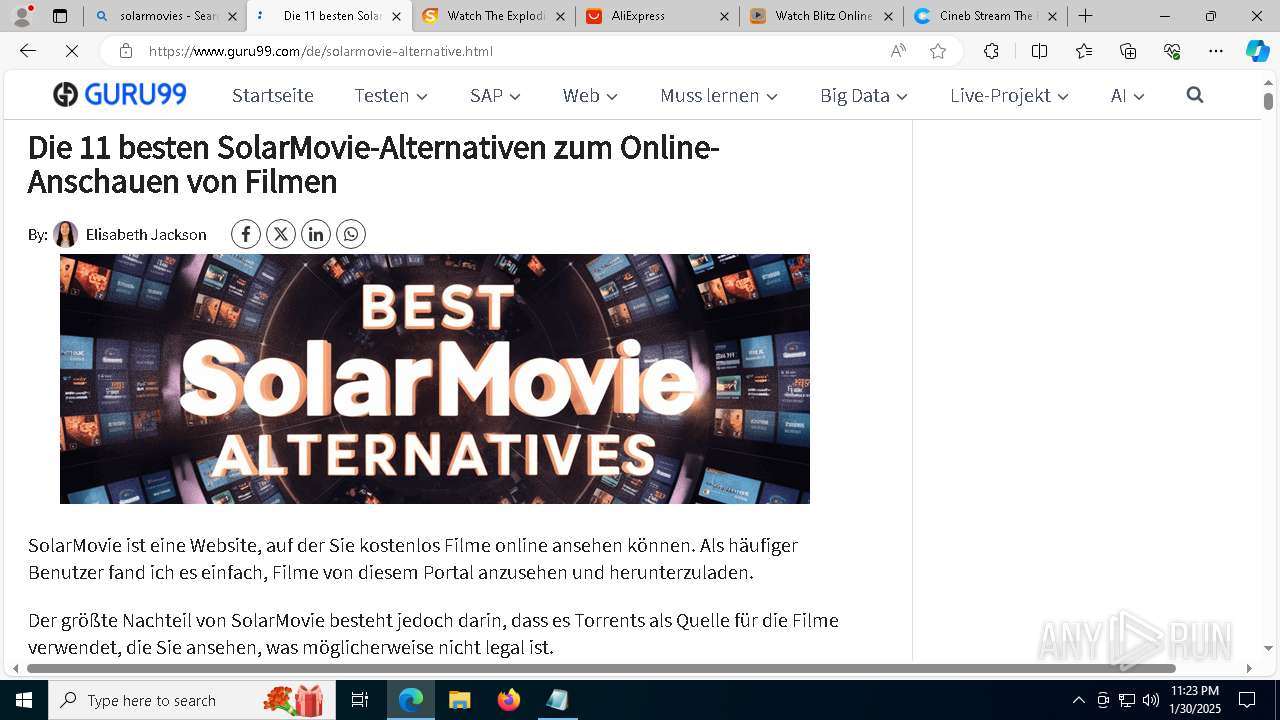Open the Favorites list icon
Screen dimensions: 1280x720
pos(1084,51)
